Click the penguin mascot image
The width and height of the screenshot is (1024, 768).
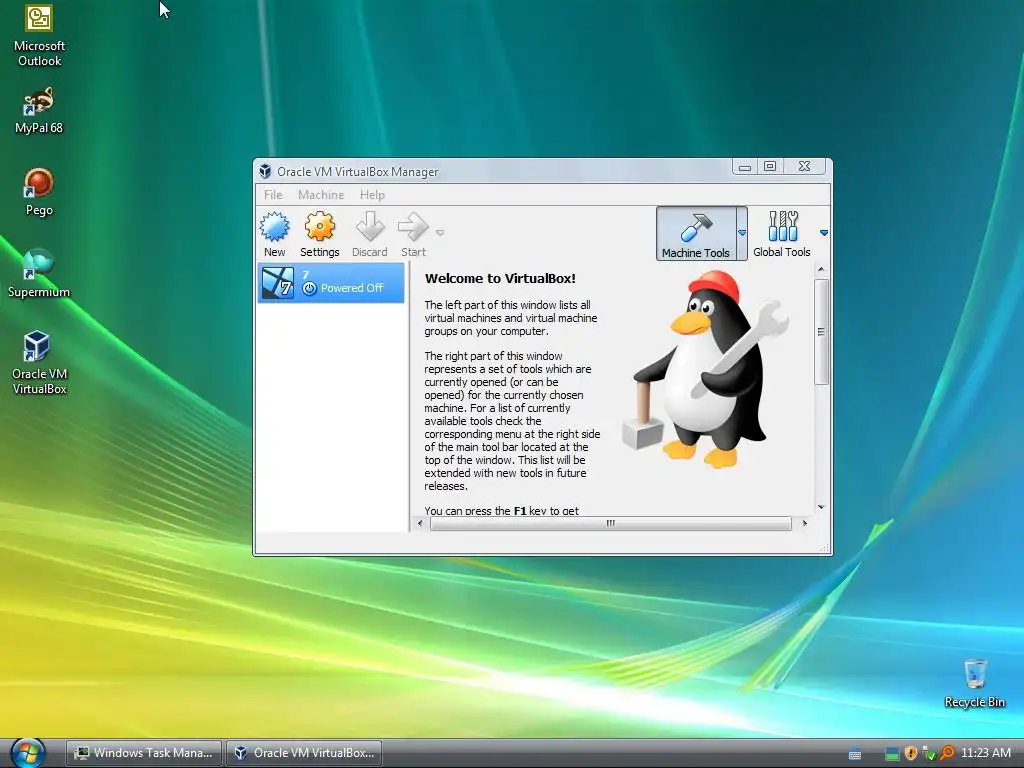(x=707, y=369)
